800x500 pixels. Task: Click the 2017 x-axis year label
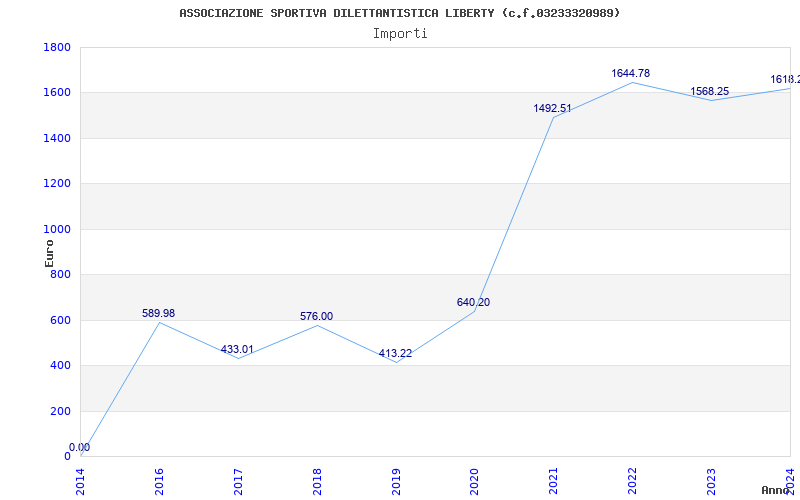[x=238, y=482]
